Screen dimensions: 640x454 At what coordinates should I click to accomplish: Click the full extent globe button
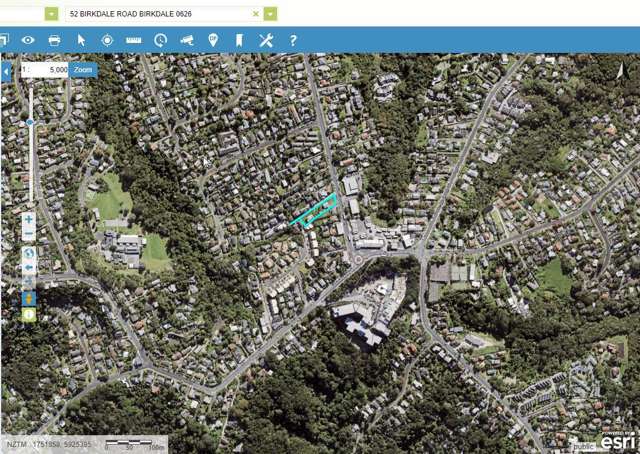[x=29, y=254]
